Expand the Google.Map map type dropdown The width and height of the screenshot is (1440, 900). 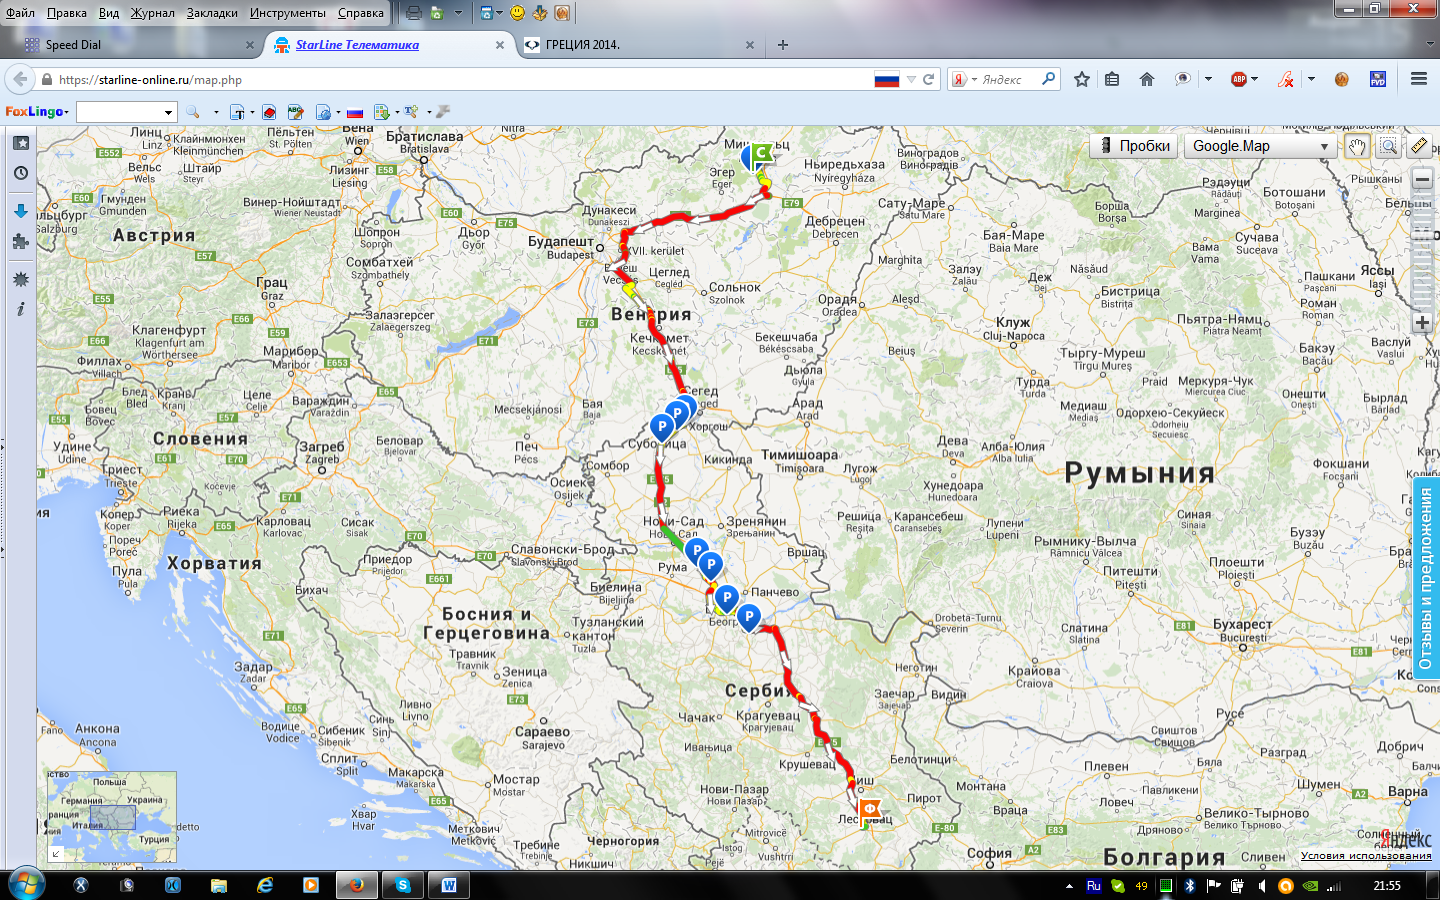click(x=1261, y=146)
